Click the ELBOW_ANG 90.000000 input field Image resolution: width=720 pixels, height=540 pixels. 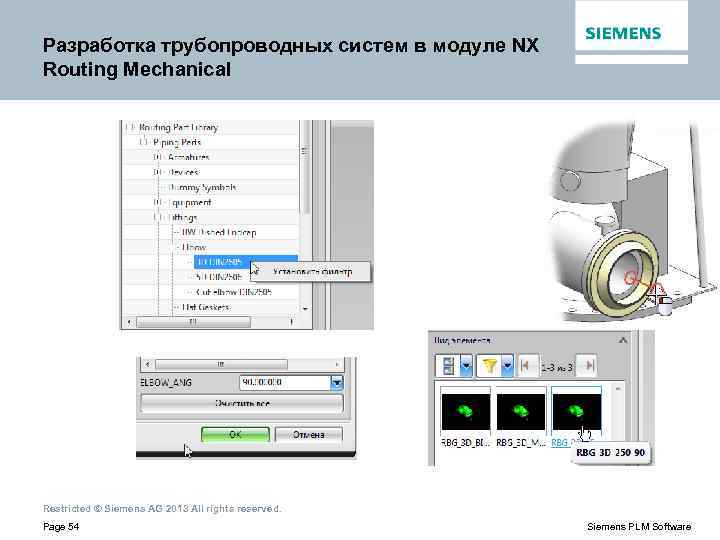[x=285, y=382]
